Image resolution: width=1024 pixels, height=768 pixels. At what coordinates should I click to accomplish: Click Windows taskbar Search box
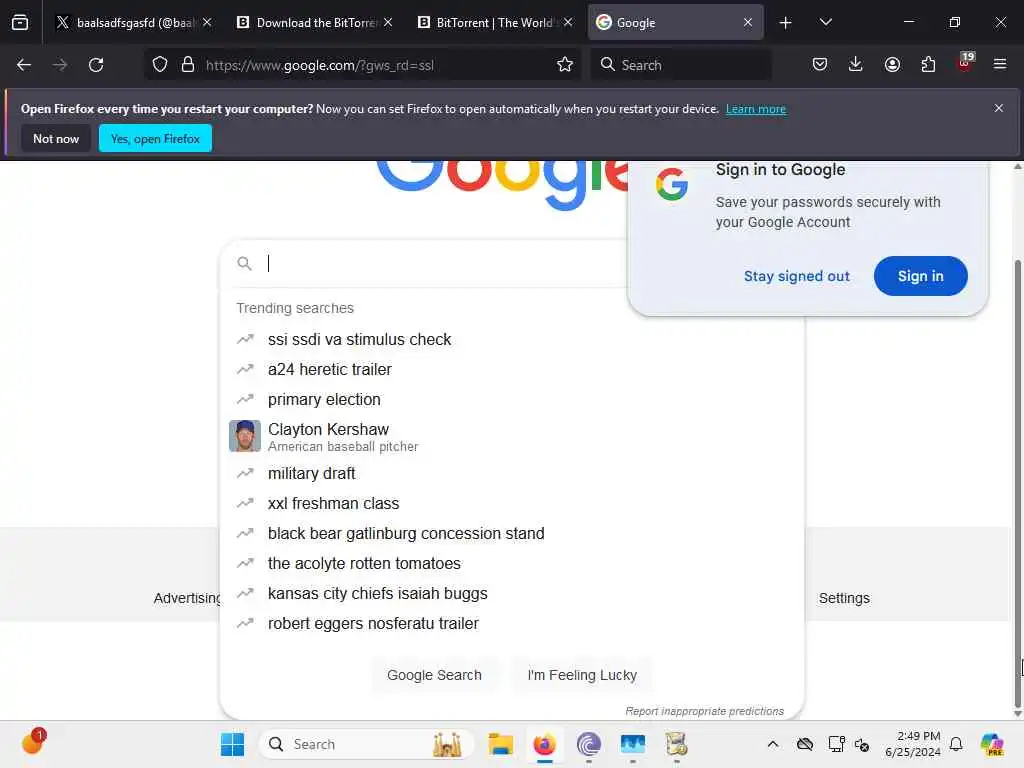click(x=366, y=744)
